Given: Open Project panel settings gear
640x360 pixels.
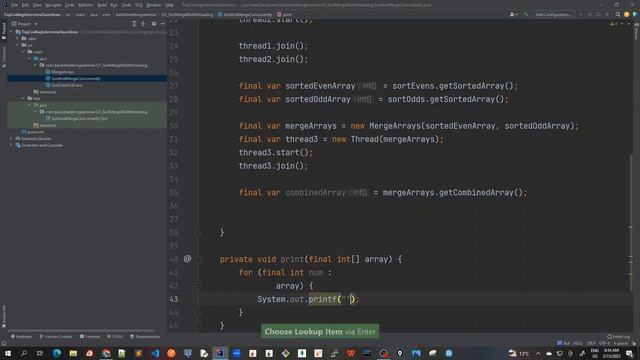Looking at the screenshot, I should point(154,24).
